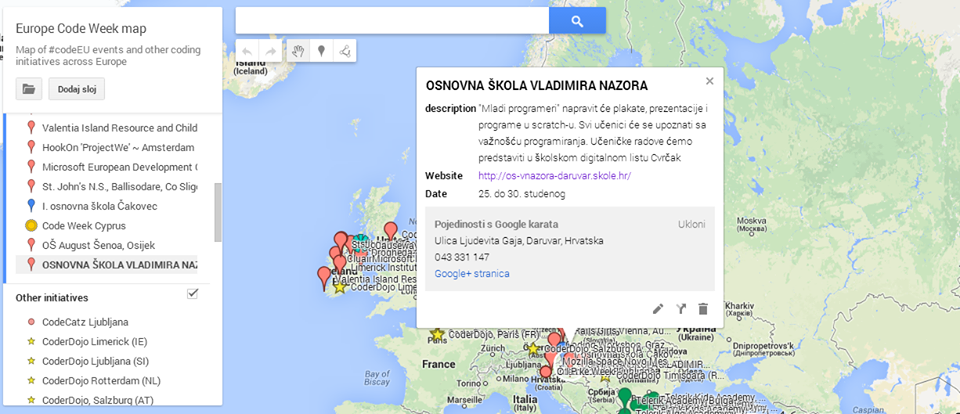Click the Europe Code Week map title

pos(81,29)
